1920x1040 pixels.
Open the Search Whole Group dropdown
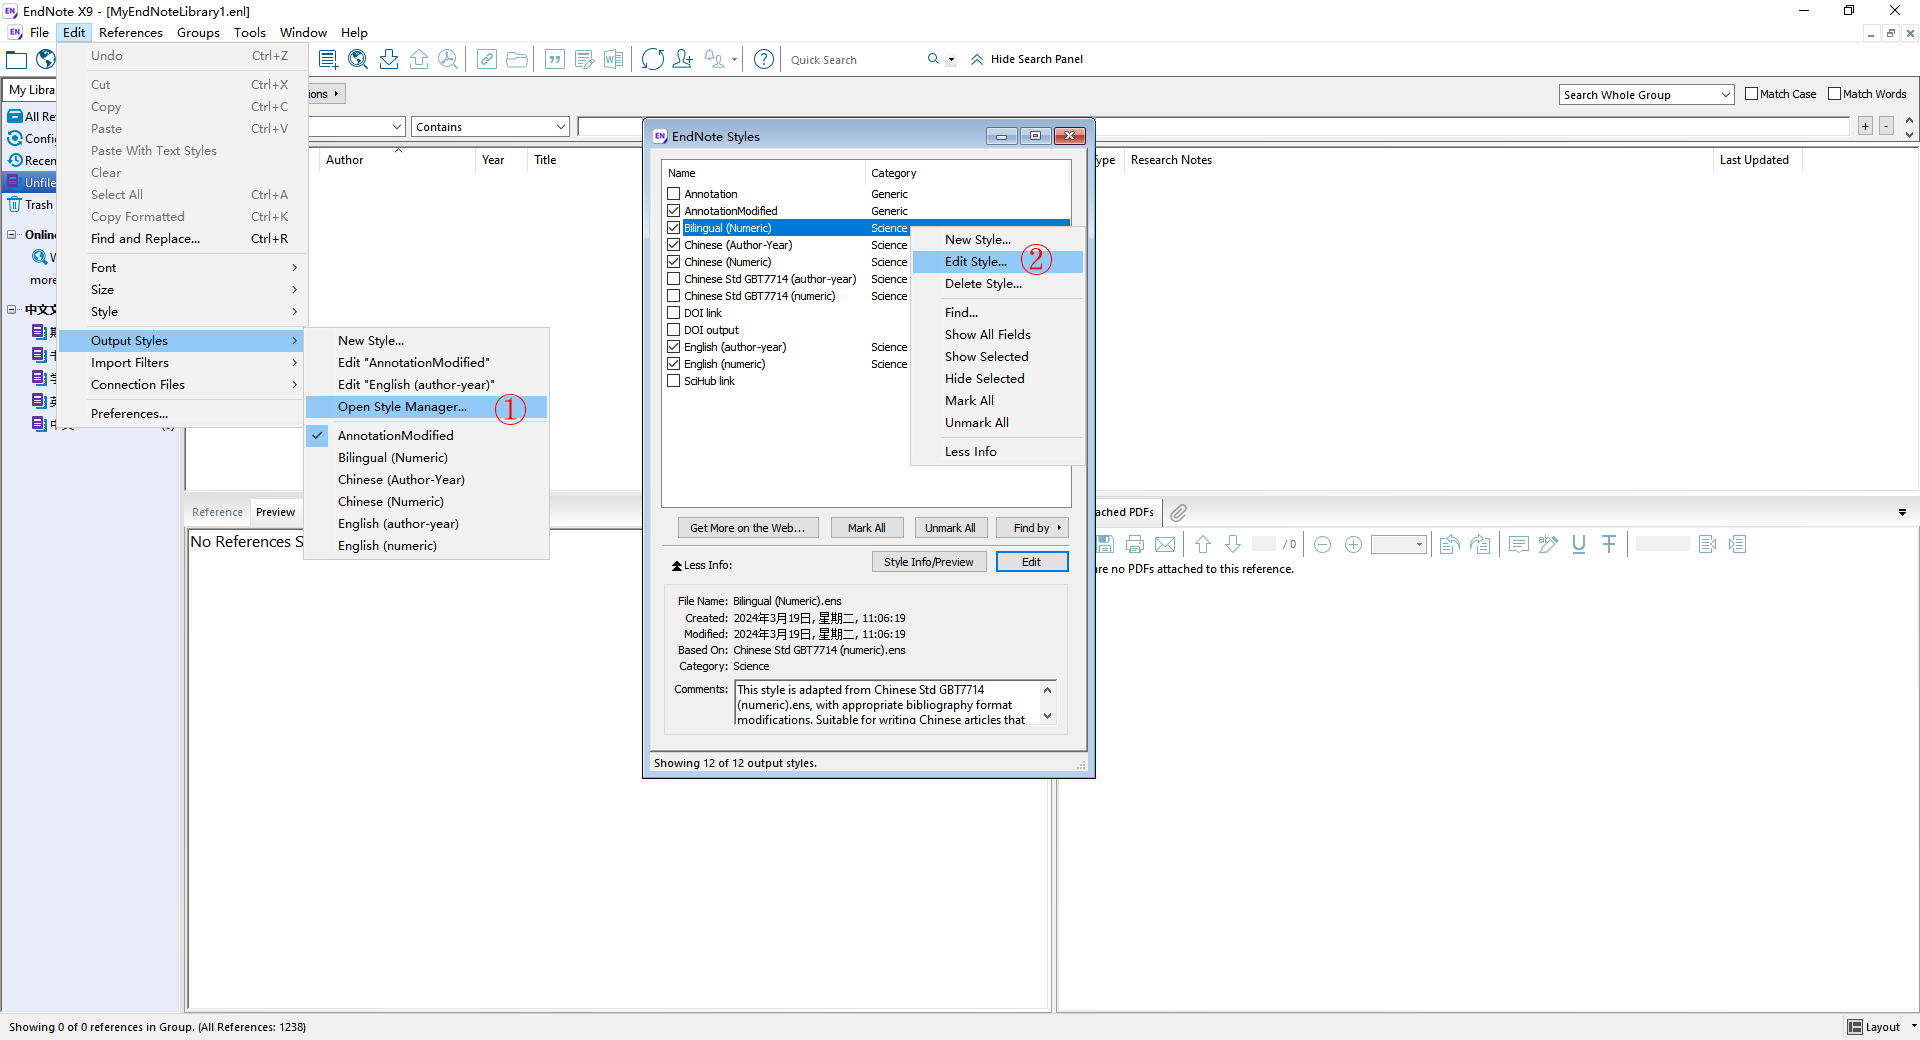coord(1646,95)
